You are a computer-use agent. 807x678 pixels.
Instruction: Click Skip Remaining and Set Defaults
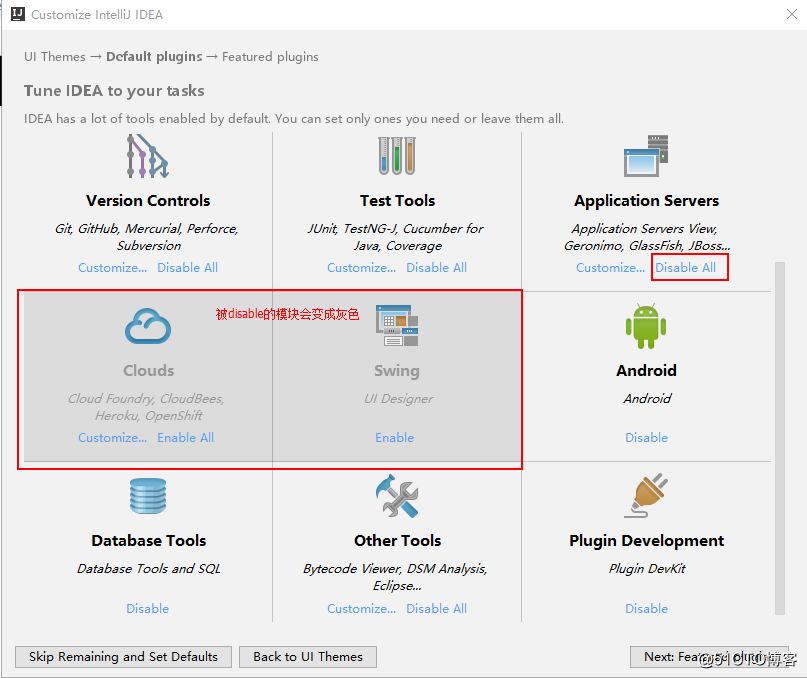coord(124,657)
